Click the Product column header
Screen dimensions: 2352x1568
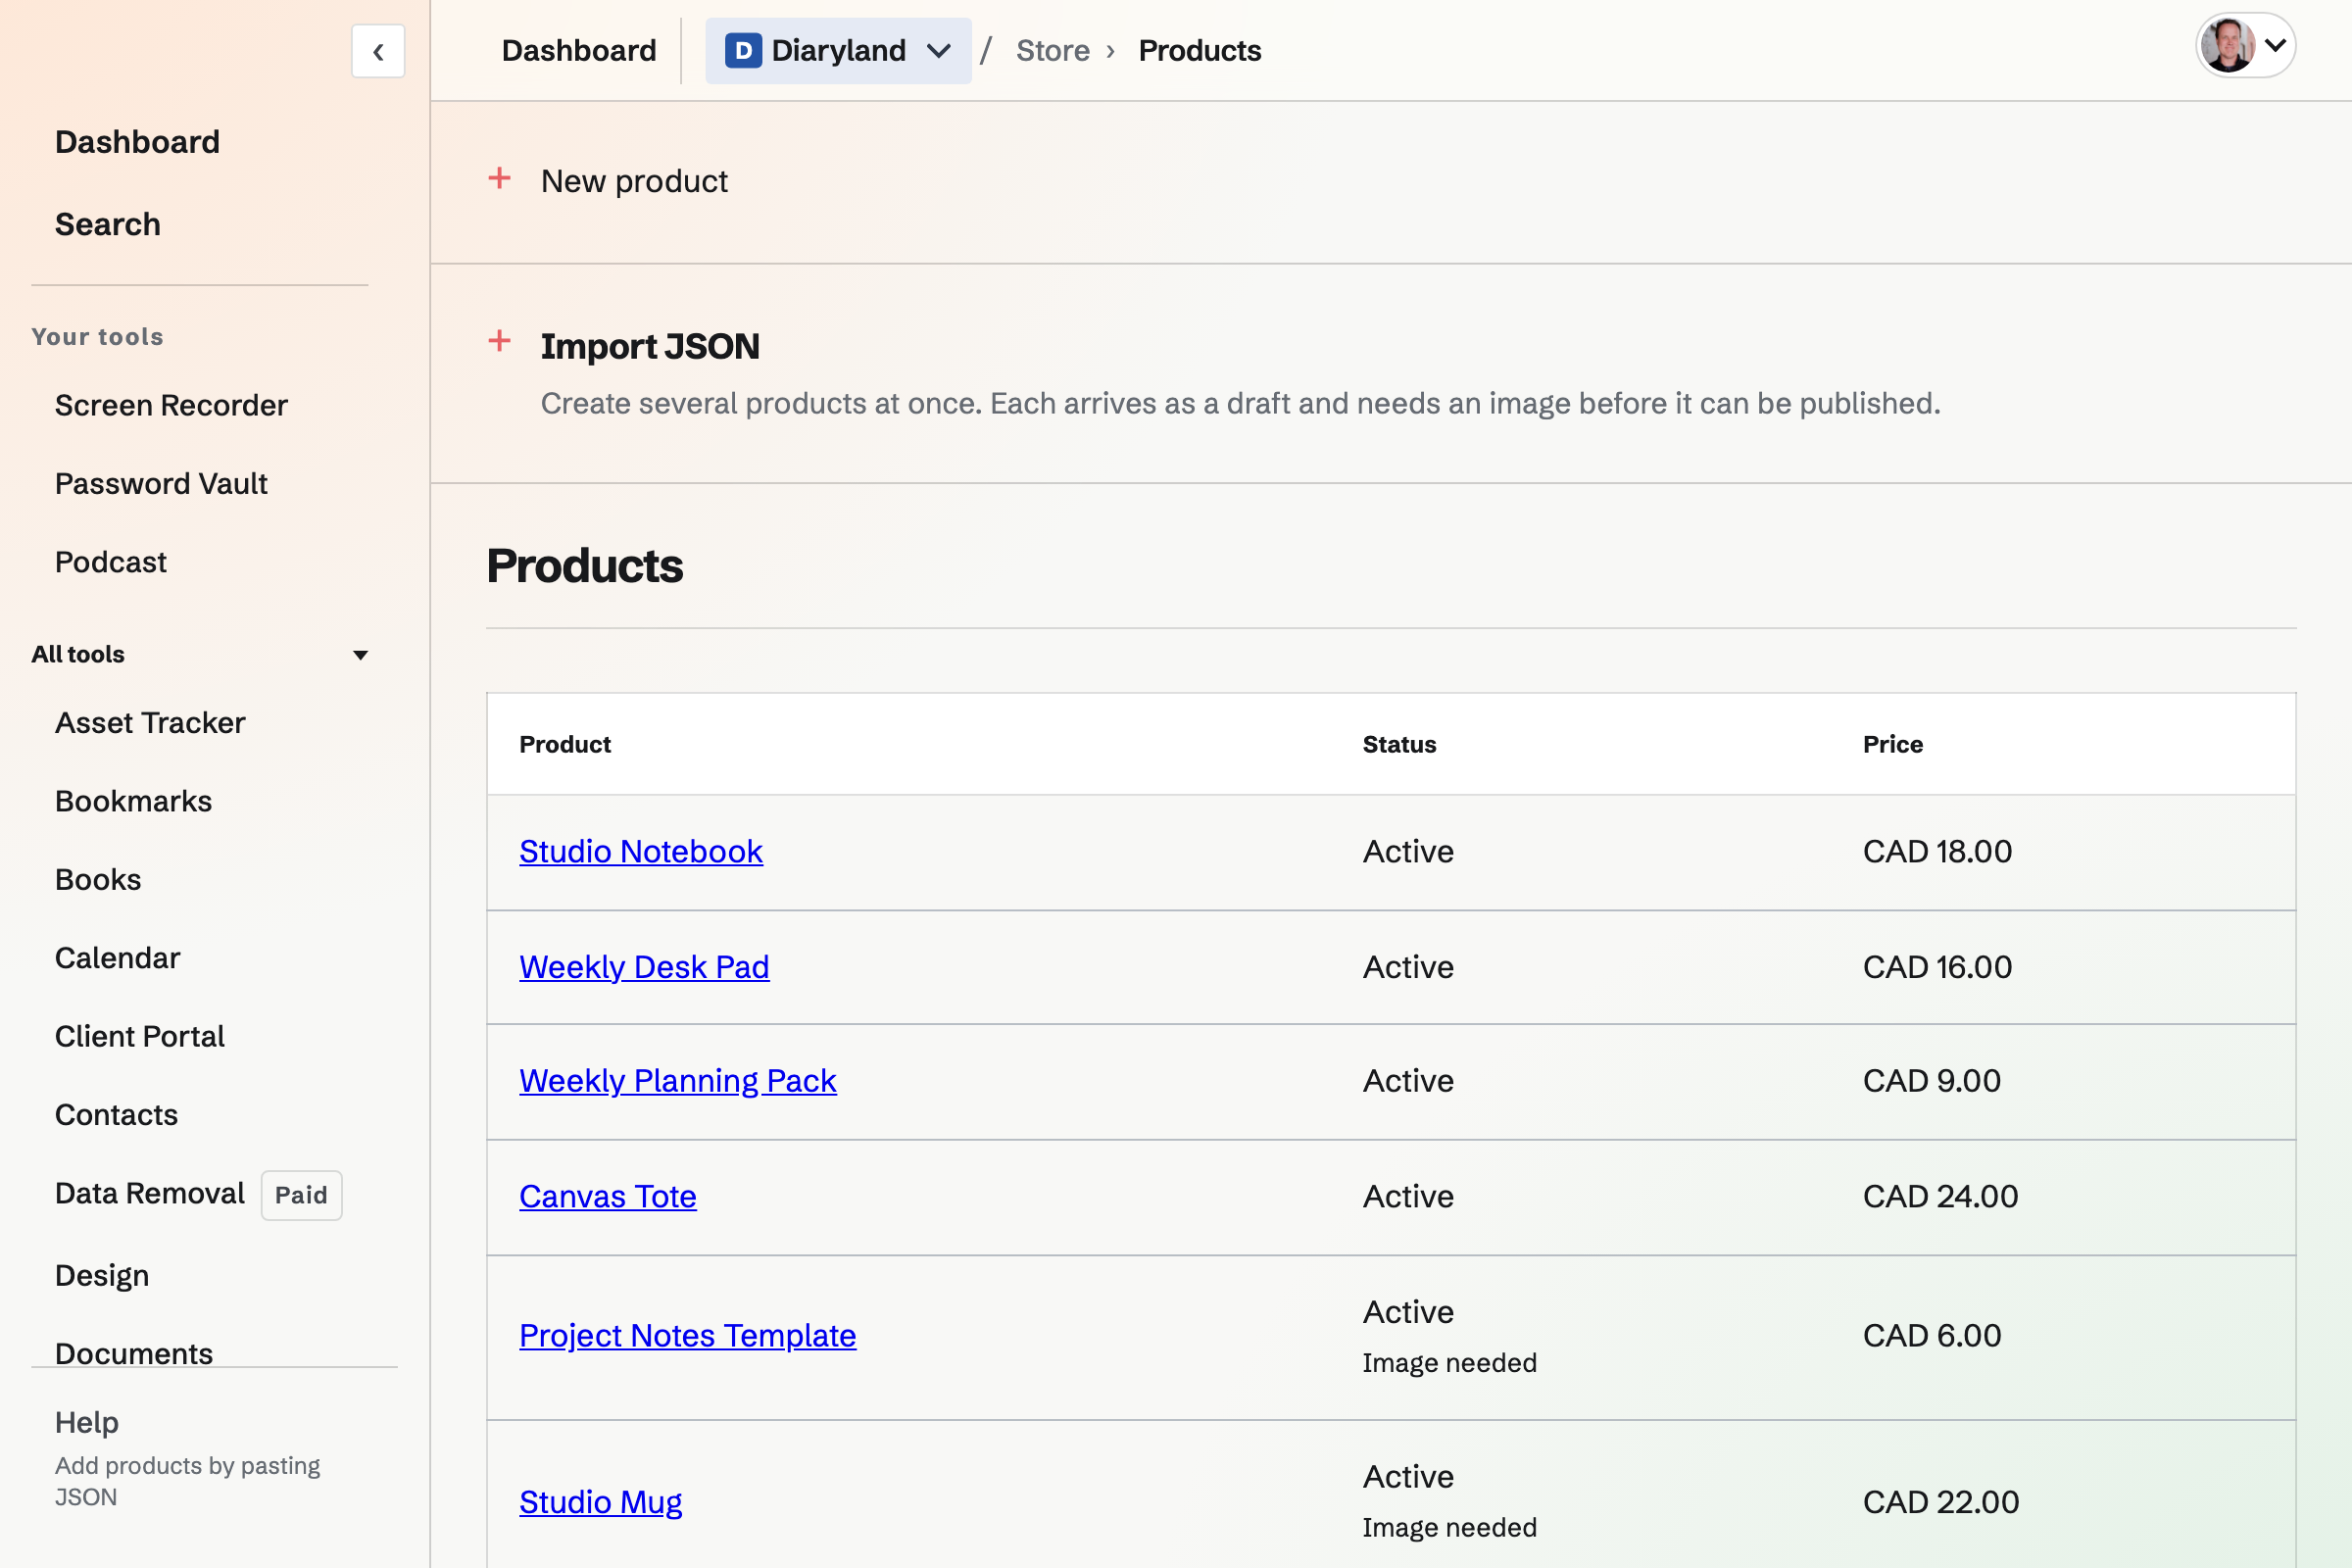[565, 744]
